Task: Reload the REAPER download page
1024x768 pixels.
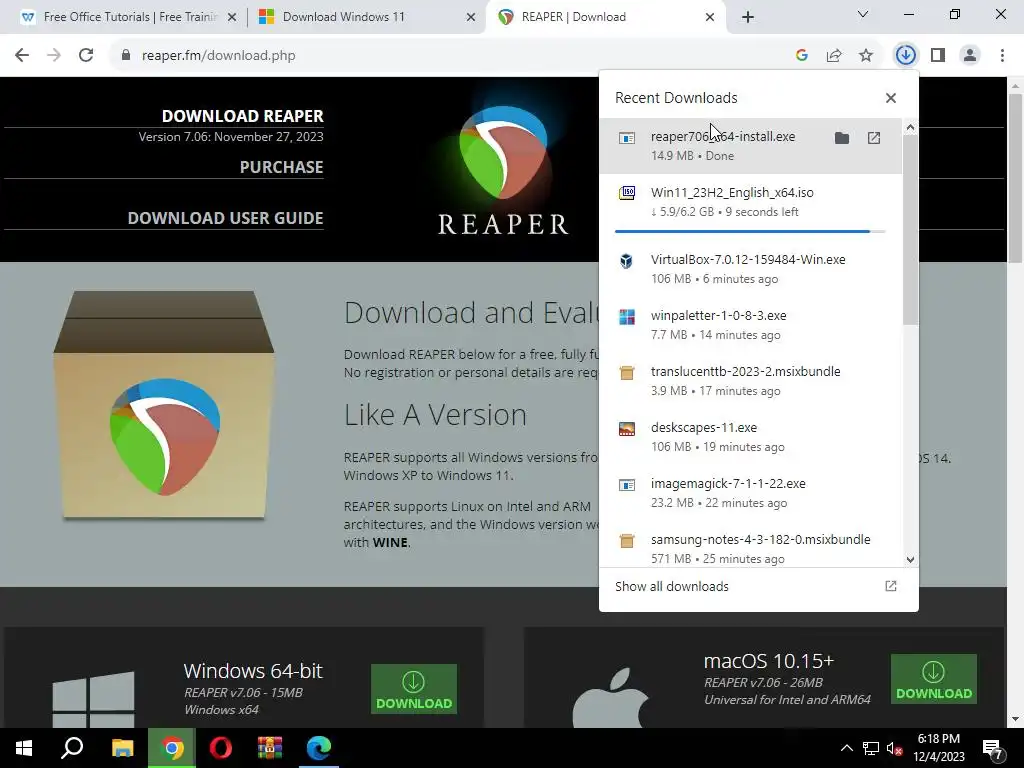Action: [86, 56]
